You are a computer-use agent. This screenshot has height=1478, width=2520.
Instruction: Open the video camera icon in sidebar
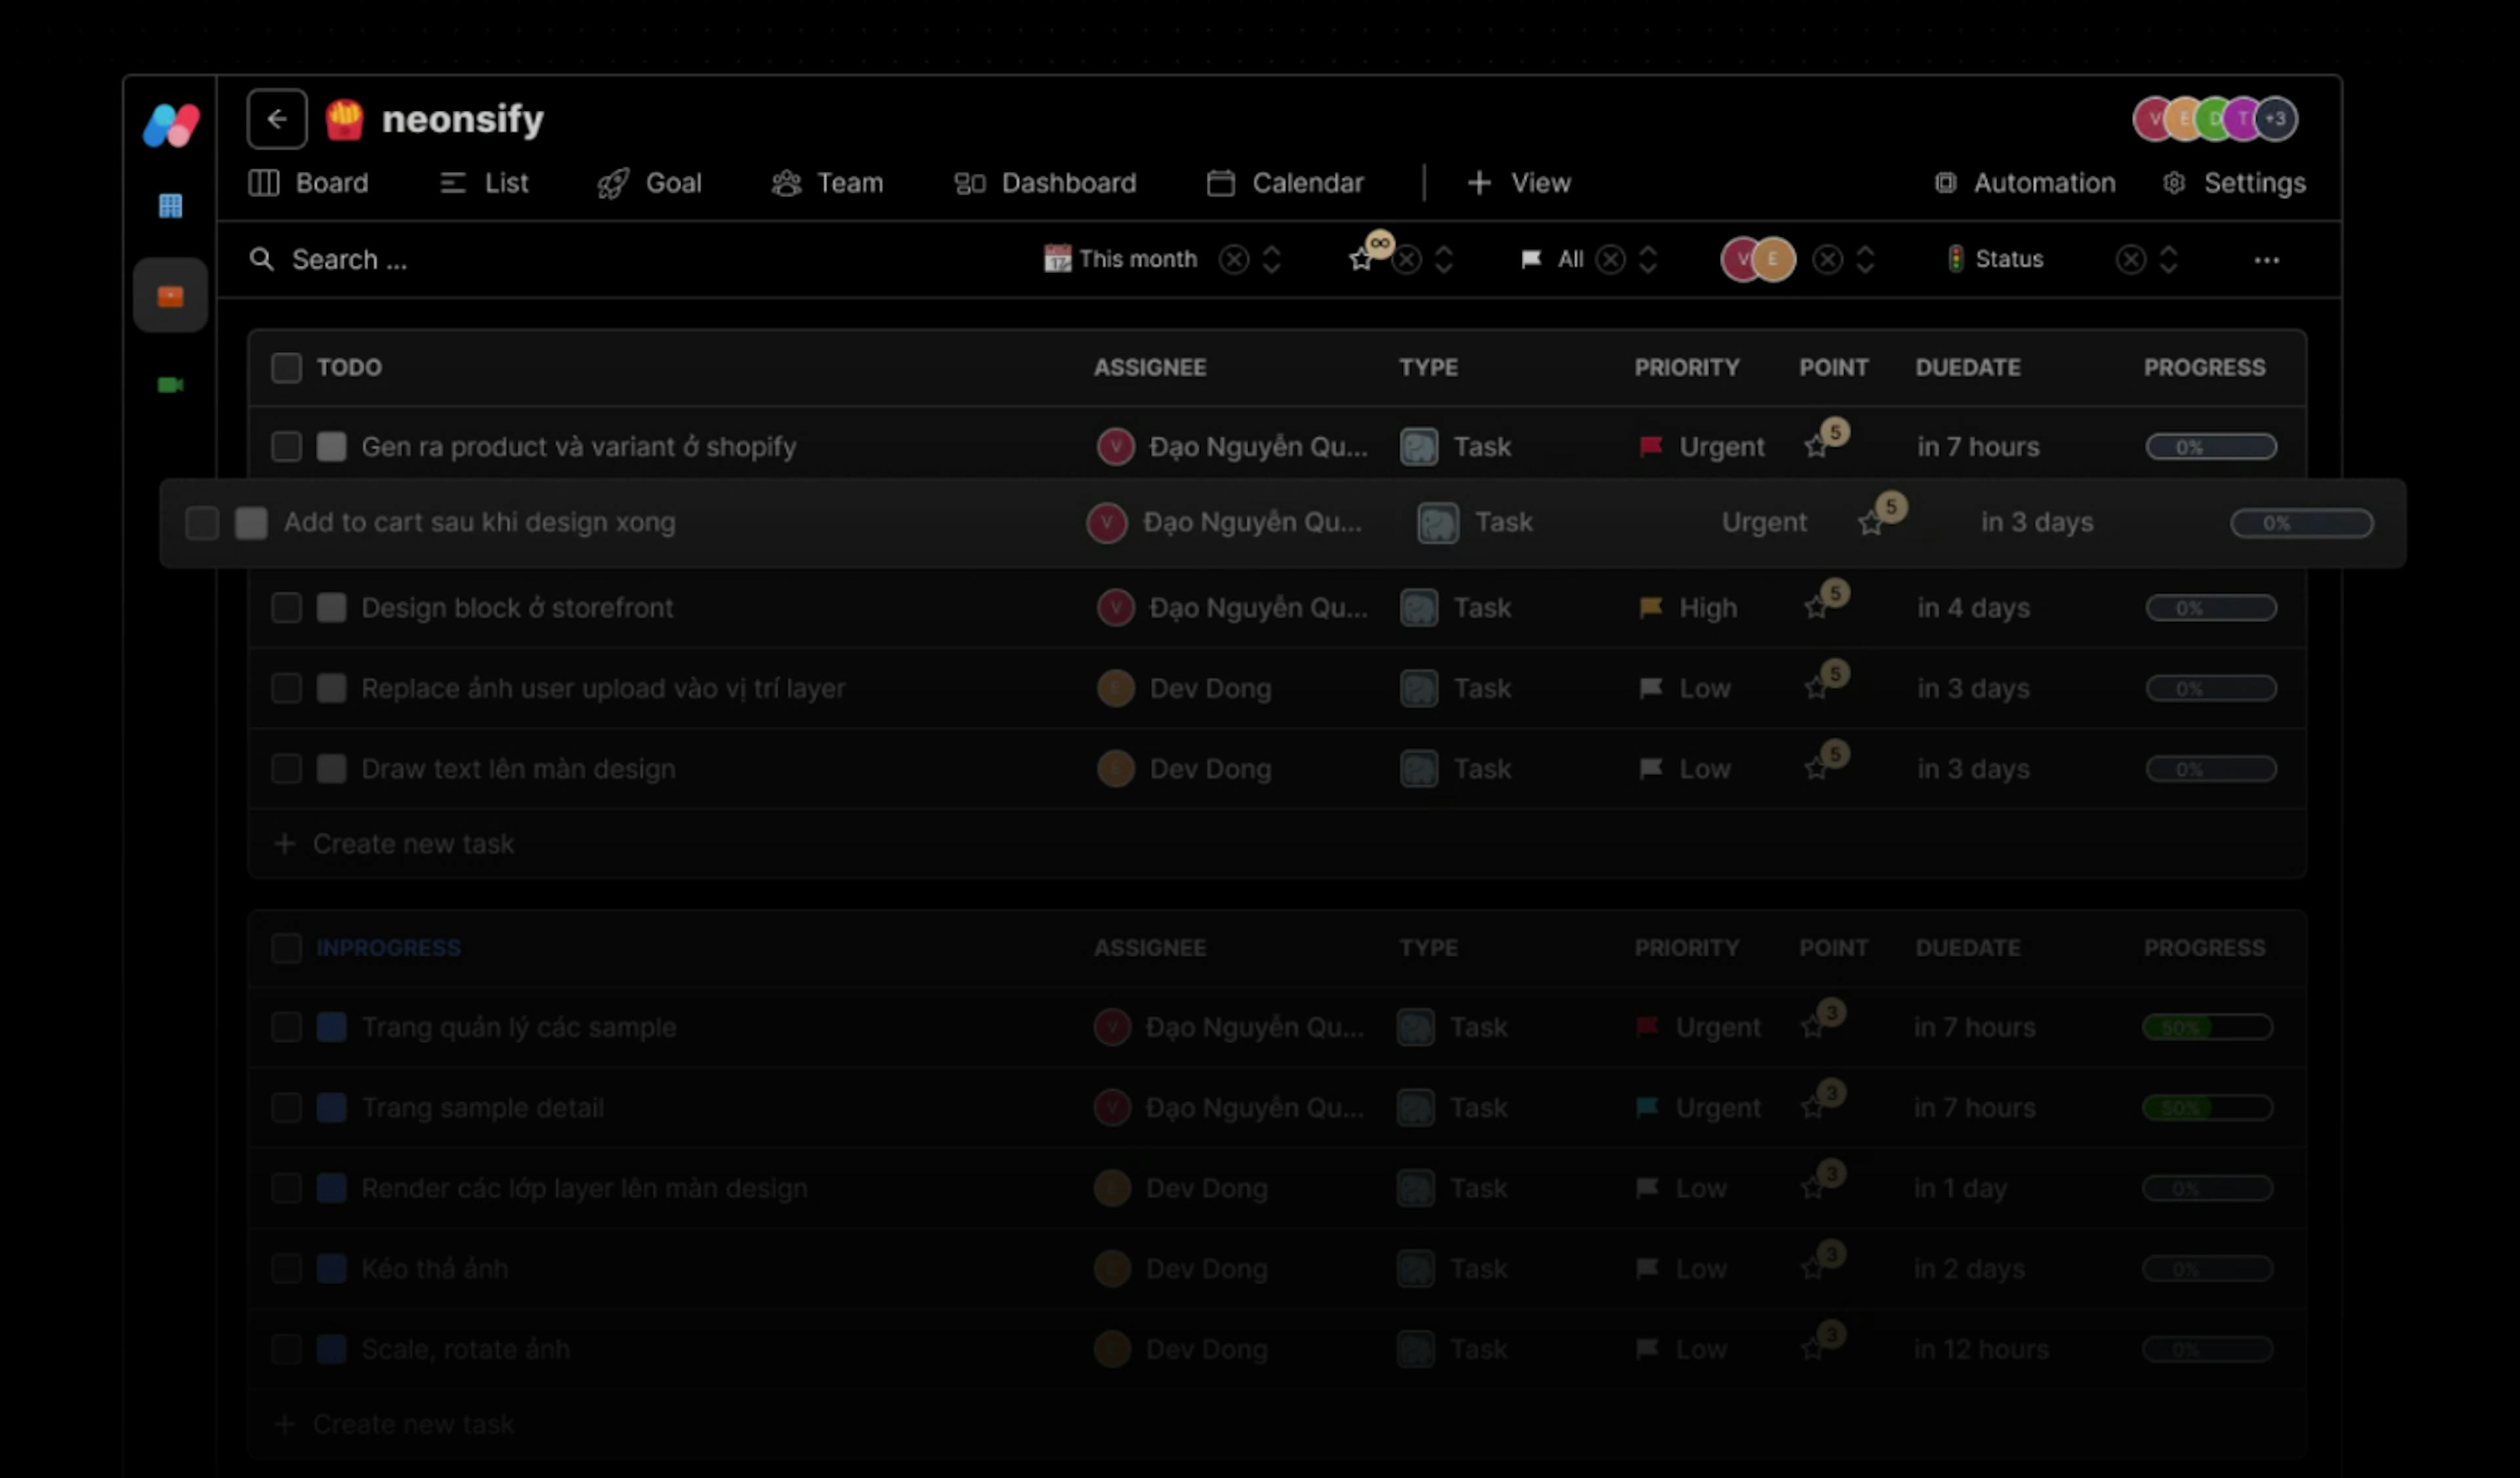(x=171, y=385)
